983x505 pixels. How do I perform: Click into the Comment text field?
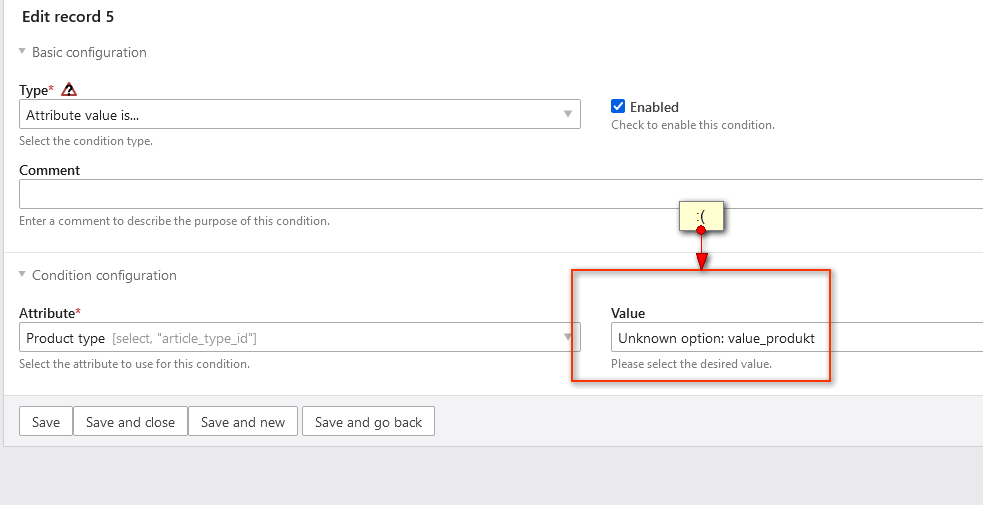500,193
